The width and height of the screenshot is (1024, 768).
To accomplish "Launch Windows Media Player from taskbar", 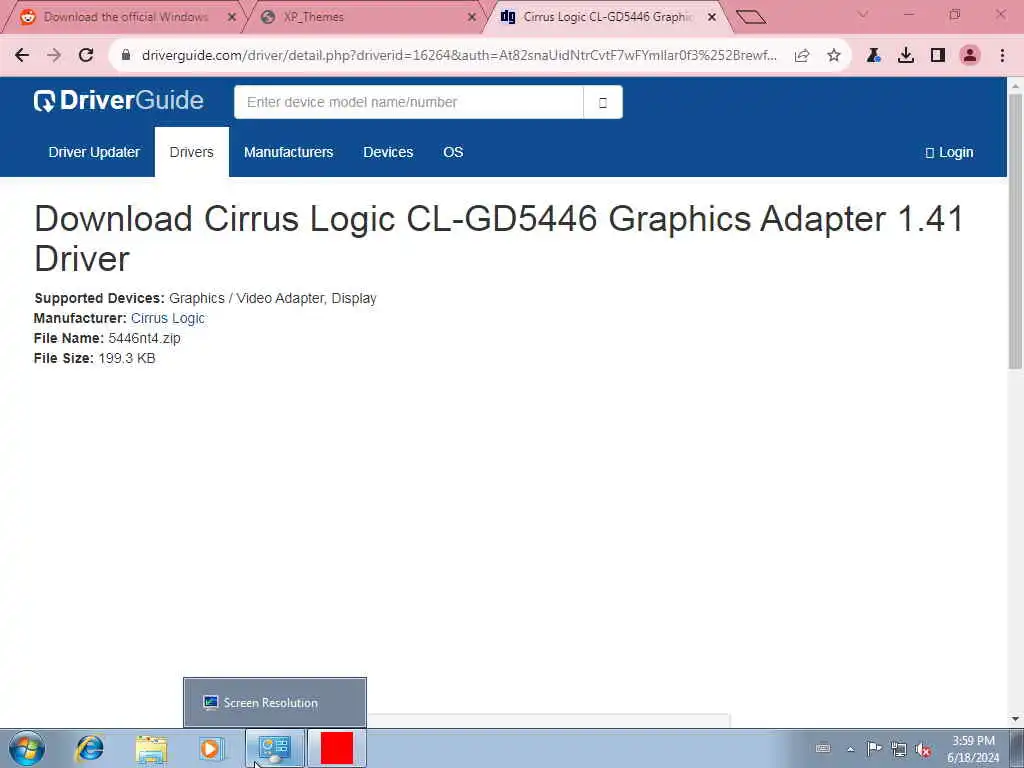I will [211, 748].
